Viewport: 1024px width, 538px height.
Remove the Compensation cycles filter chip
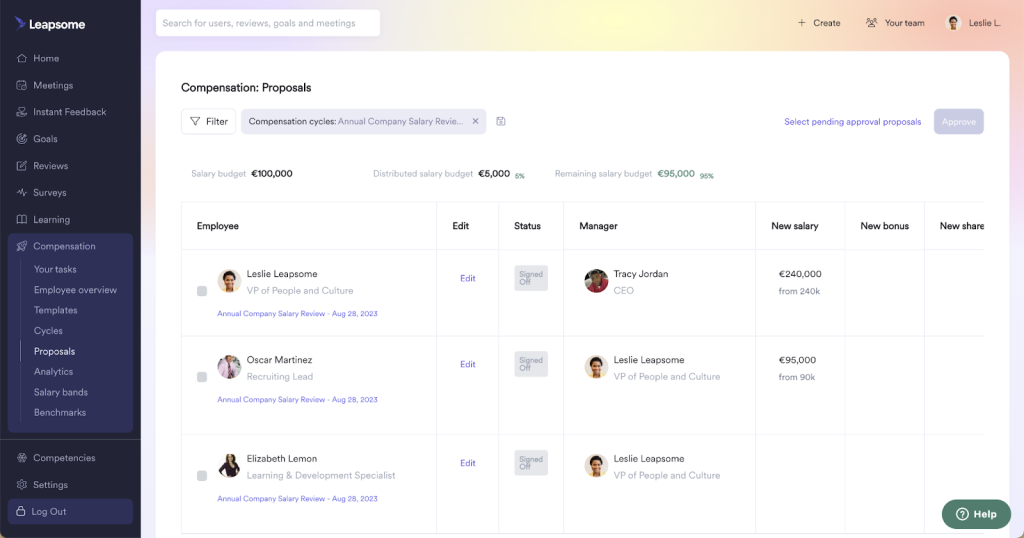coord(475,122)
